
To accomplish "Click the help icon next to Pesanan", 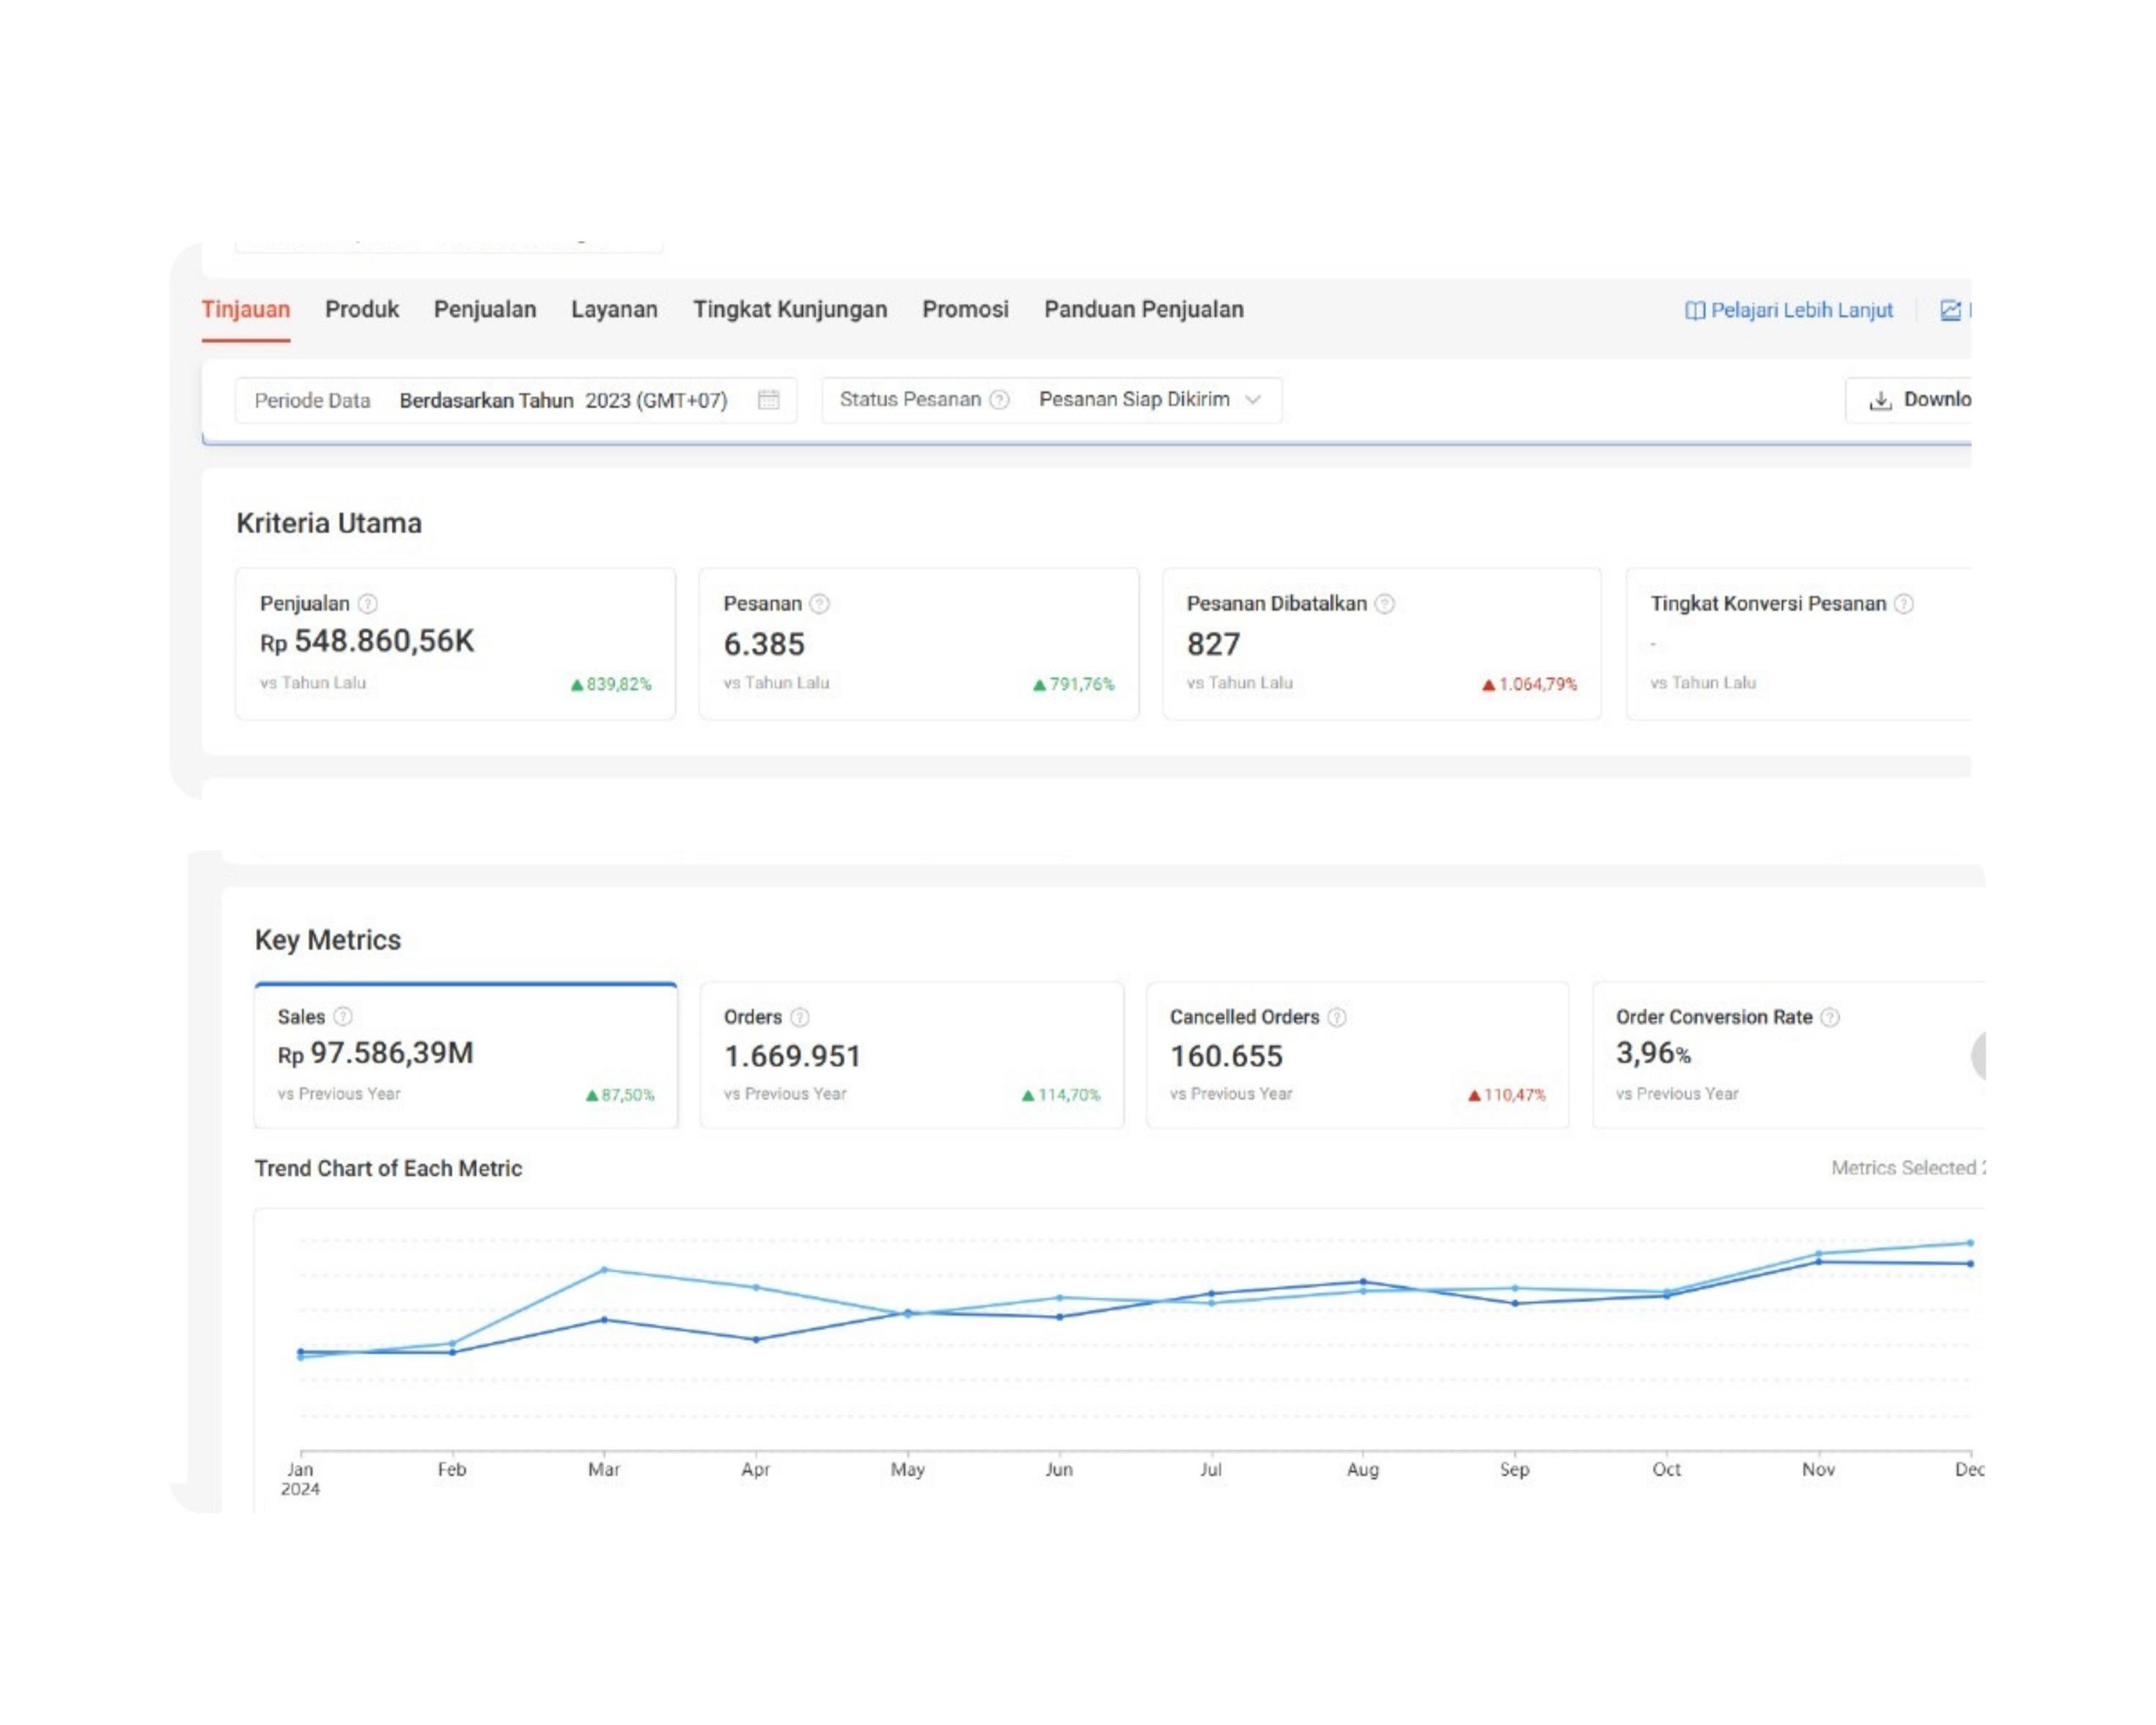I will [820, 604].
